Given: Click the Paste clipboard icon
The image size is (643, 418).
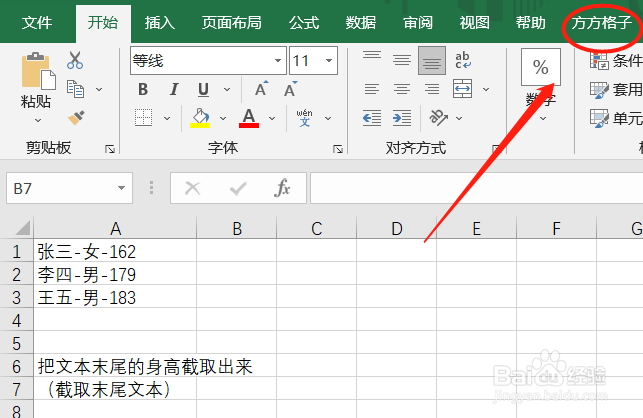Looking at the screenshot, I should pos(39,71).
